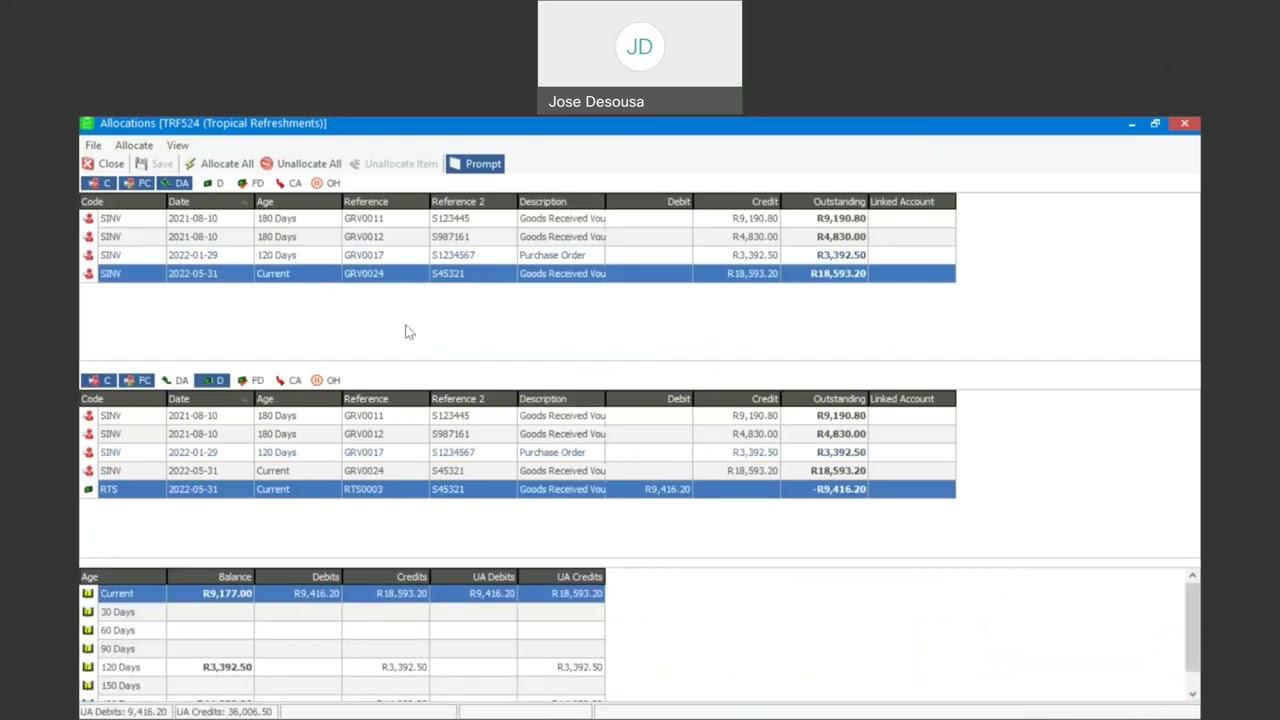Viewport: 1280px width, 720px height.
Task: Toggle the FD filter in the upper grid
Action: [x=250, y=183]
